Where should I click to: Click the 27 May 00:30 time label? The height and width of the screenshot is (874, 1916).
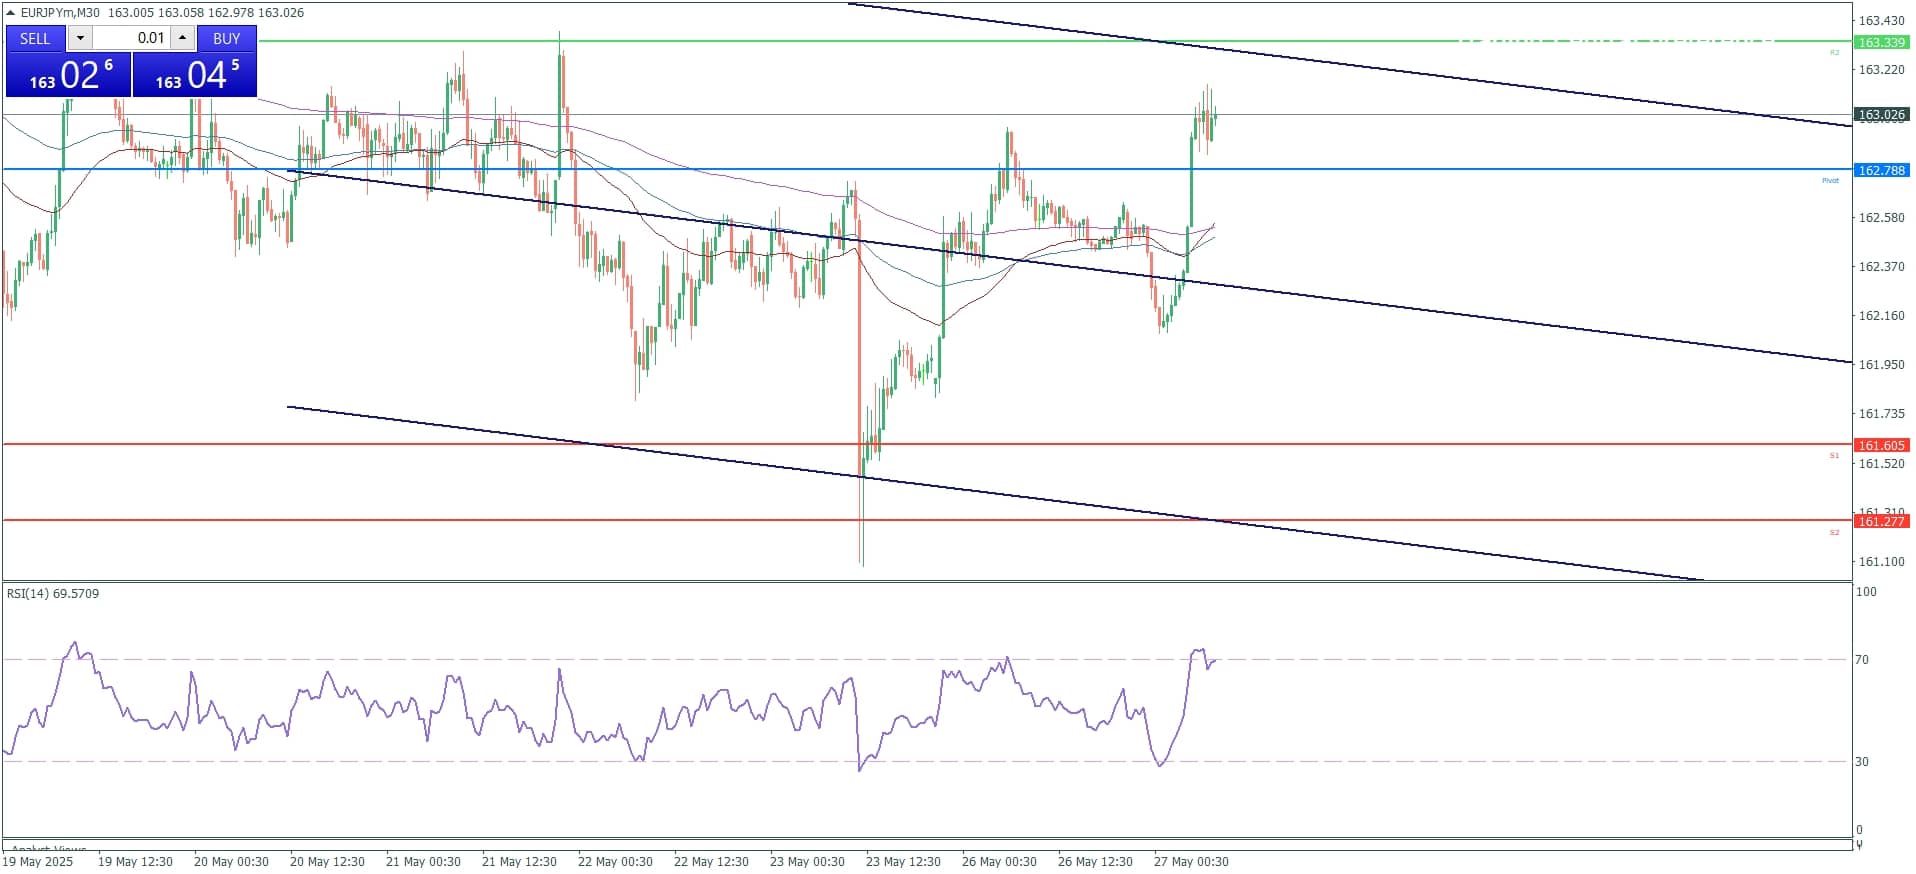coord(1191,861)
